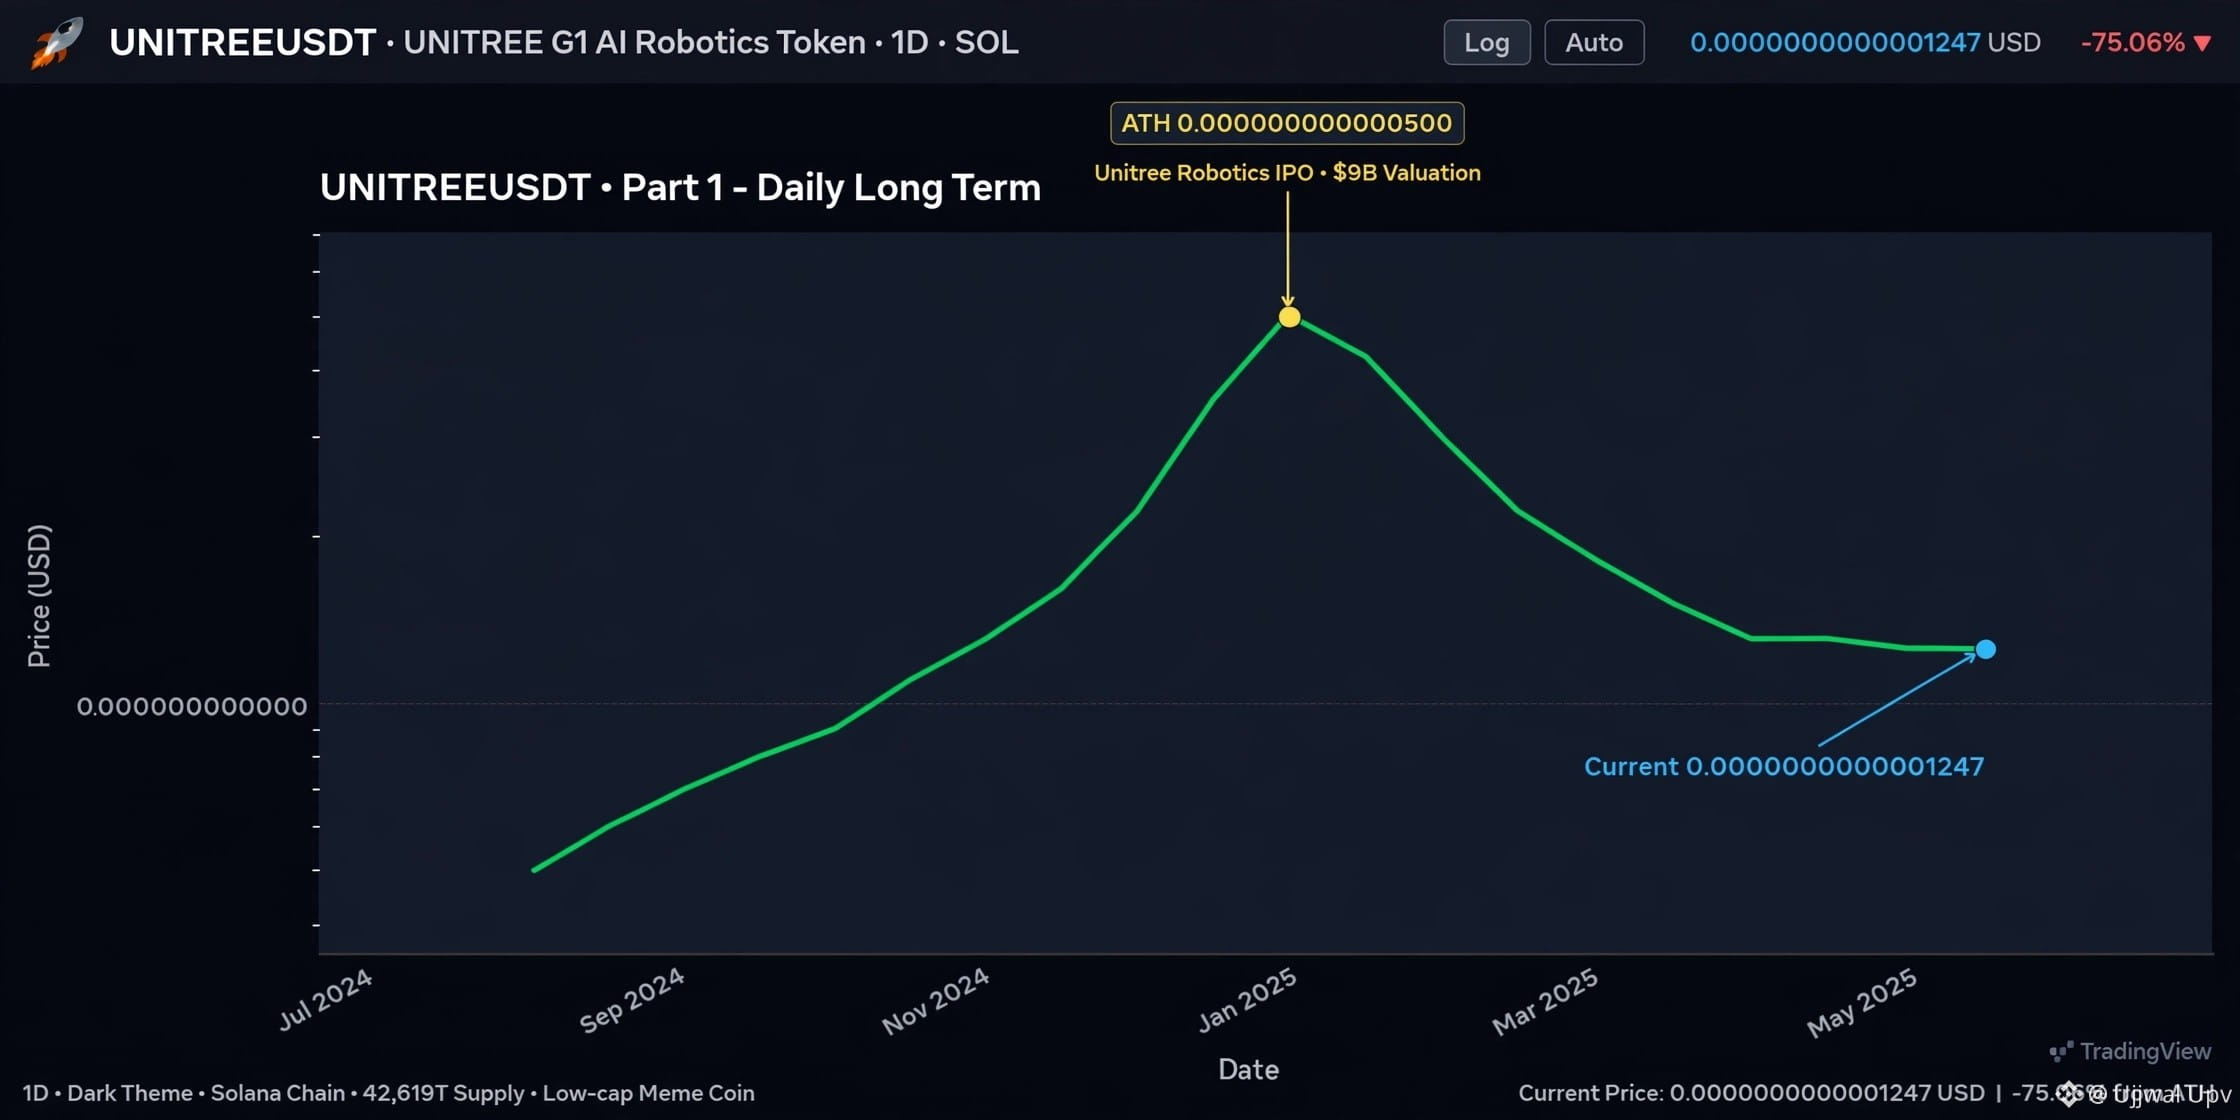
Task: Toggle the Auto scale button
Action: (1594, 42)
